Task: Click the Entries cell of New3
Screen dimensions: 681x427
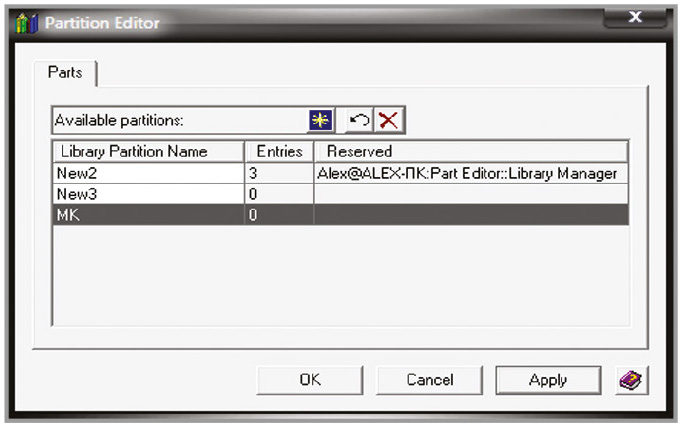Action: (x=278, y=194)
